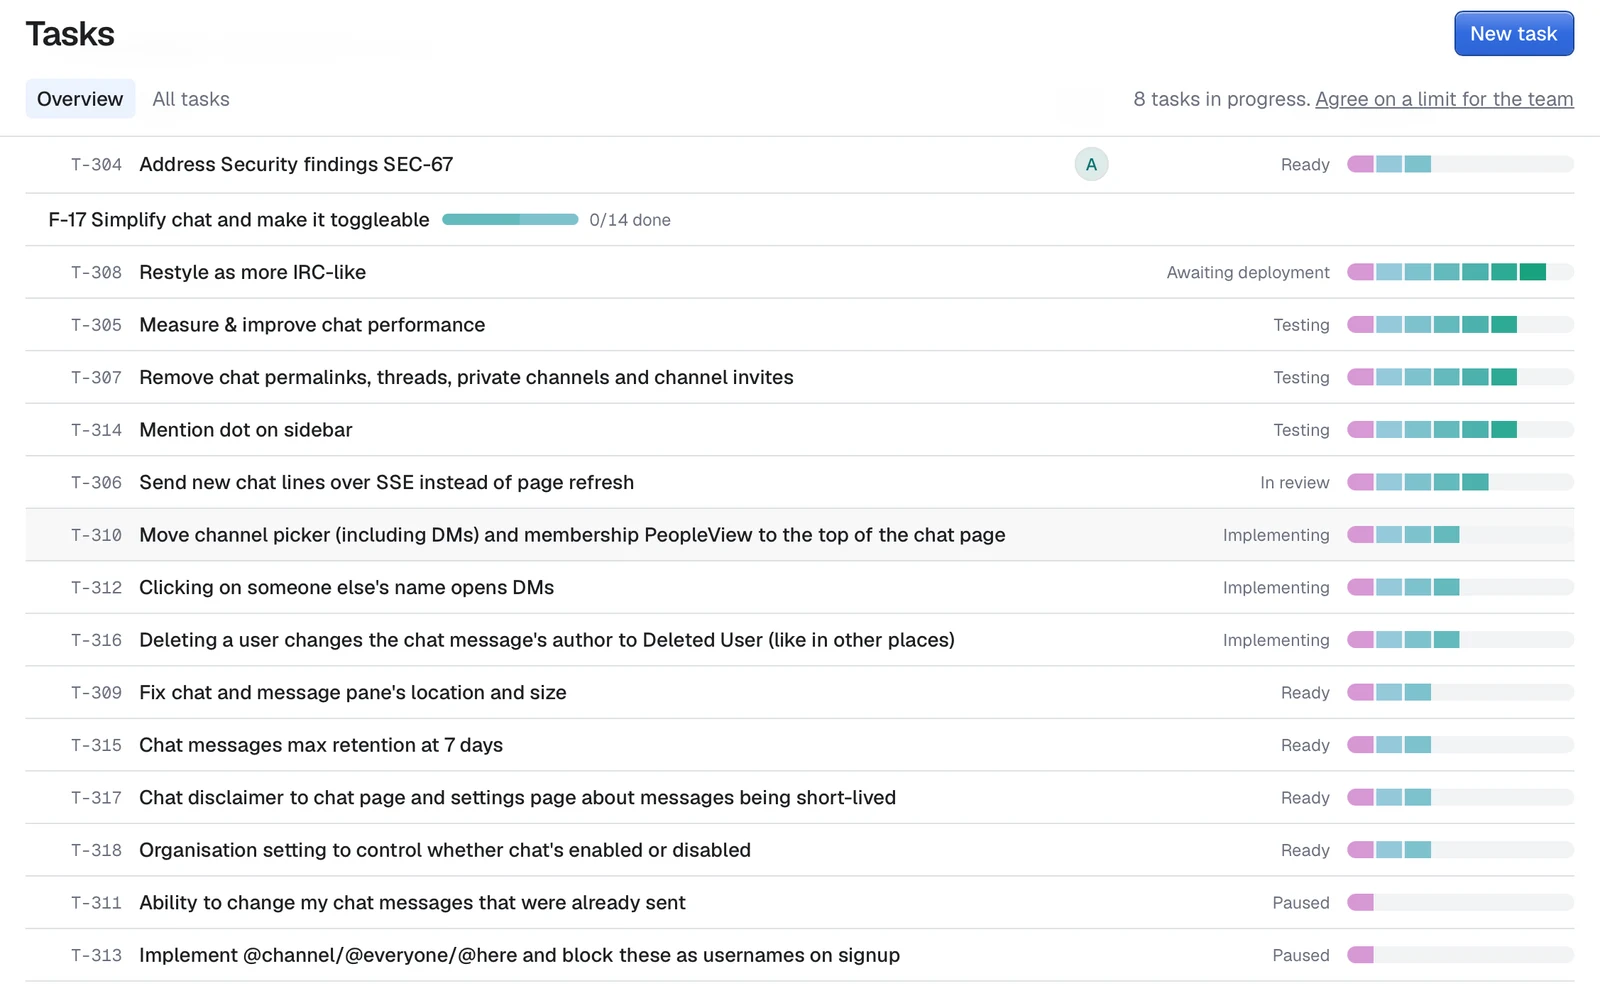
Task: Open task Restyle as more IRC-like
Action: [252, 272]
